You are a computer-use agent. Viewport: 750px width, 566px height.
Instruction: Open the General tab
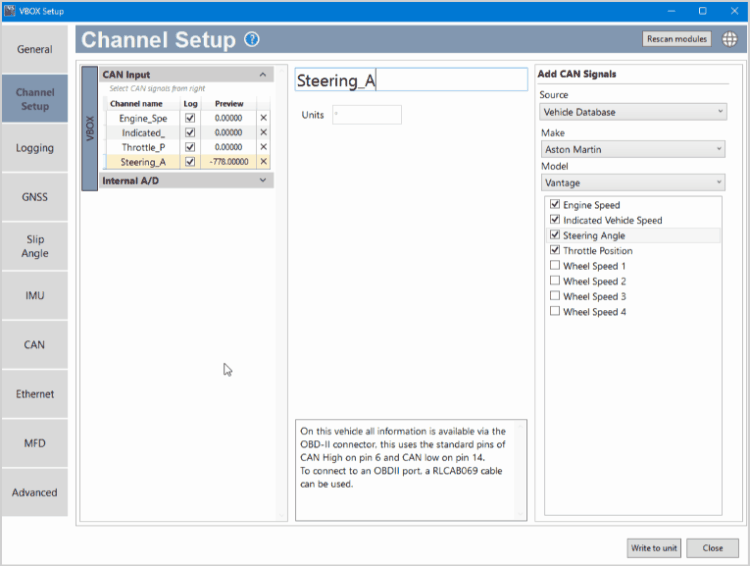[x=34, y=49]
